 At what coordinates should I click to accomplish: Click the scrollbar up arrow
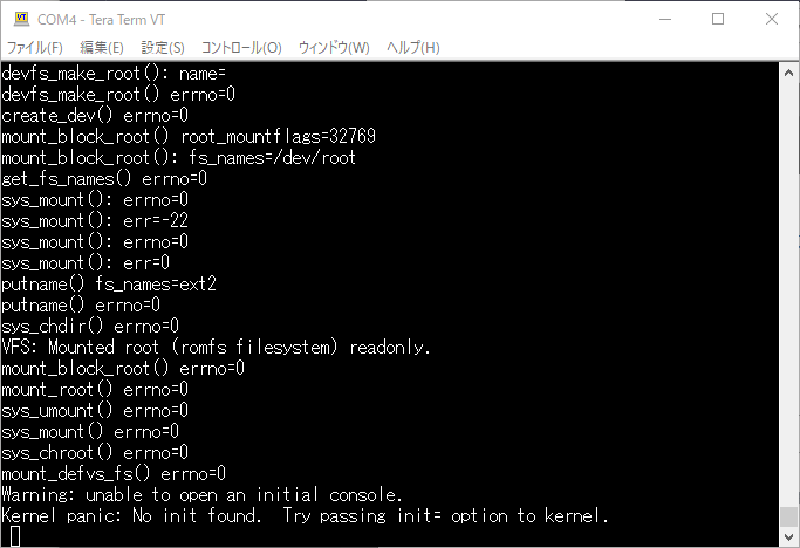click(789, 71)
